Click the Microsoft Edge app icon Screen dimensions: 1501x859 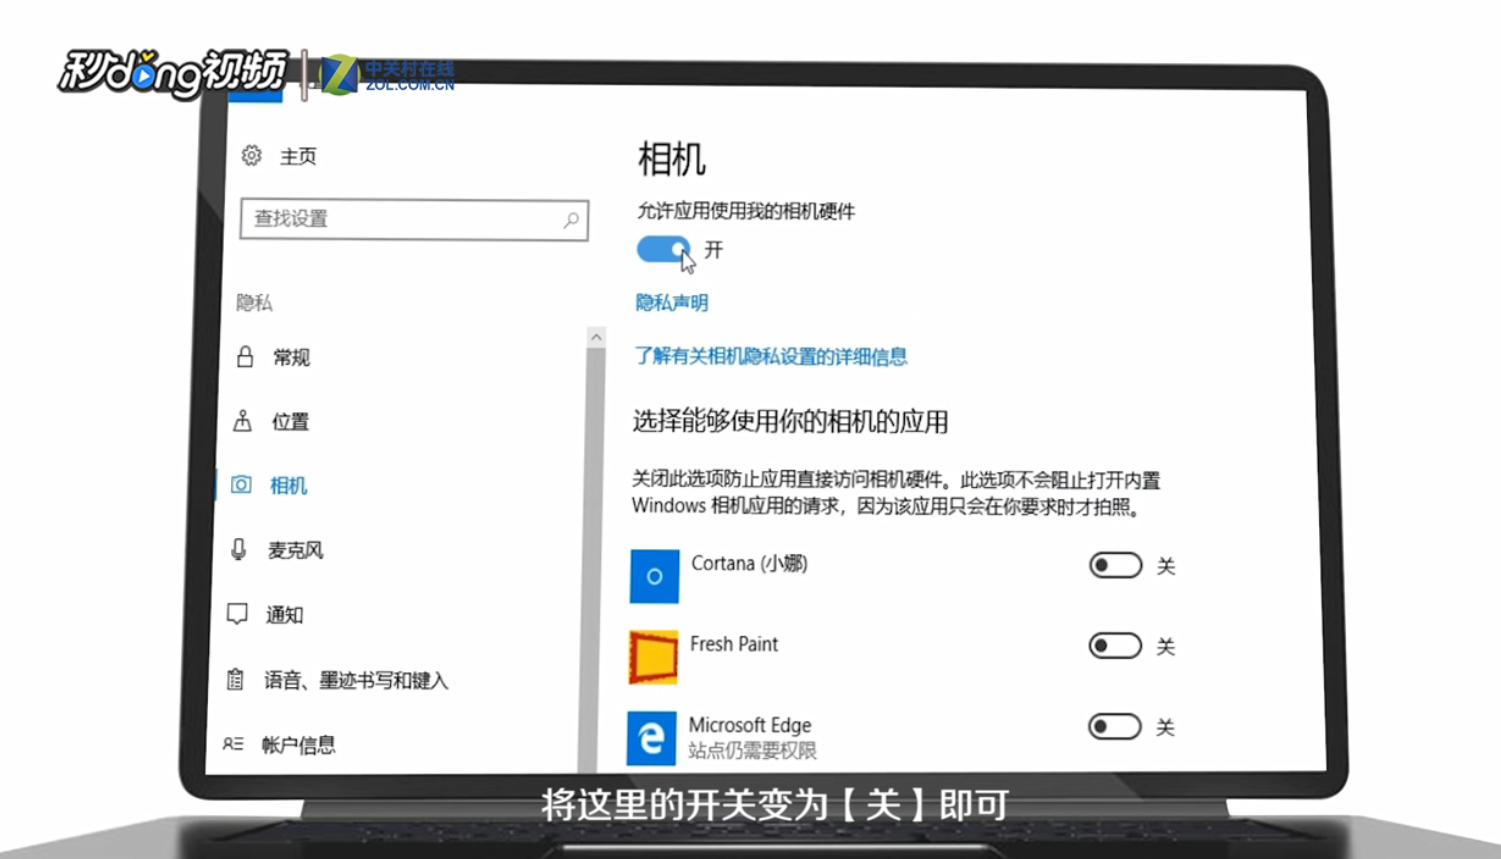point(651,738)
